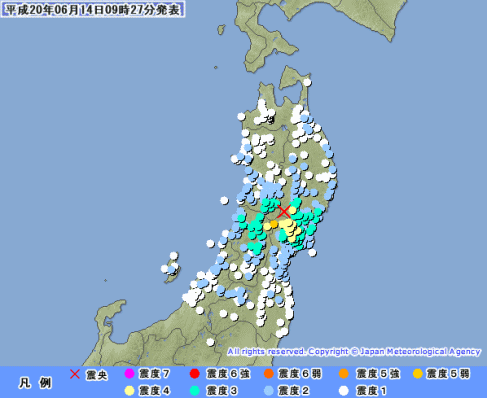Click the issue timestamp 平成20年06月14日09時27分発表
487x398 pixels.
93,9
